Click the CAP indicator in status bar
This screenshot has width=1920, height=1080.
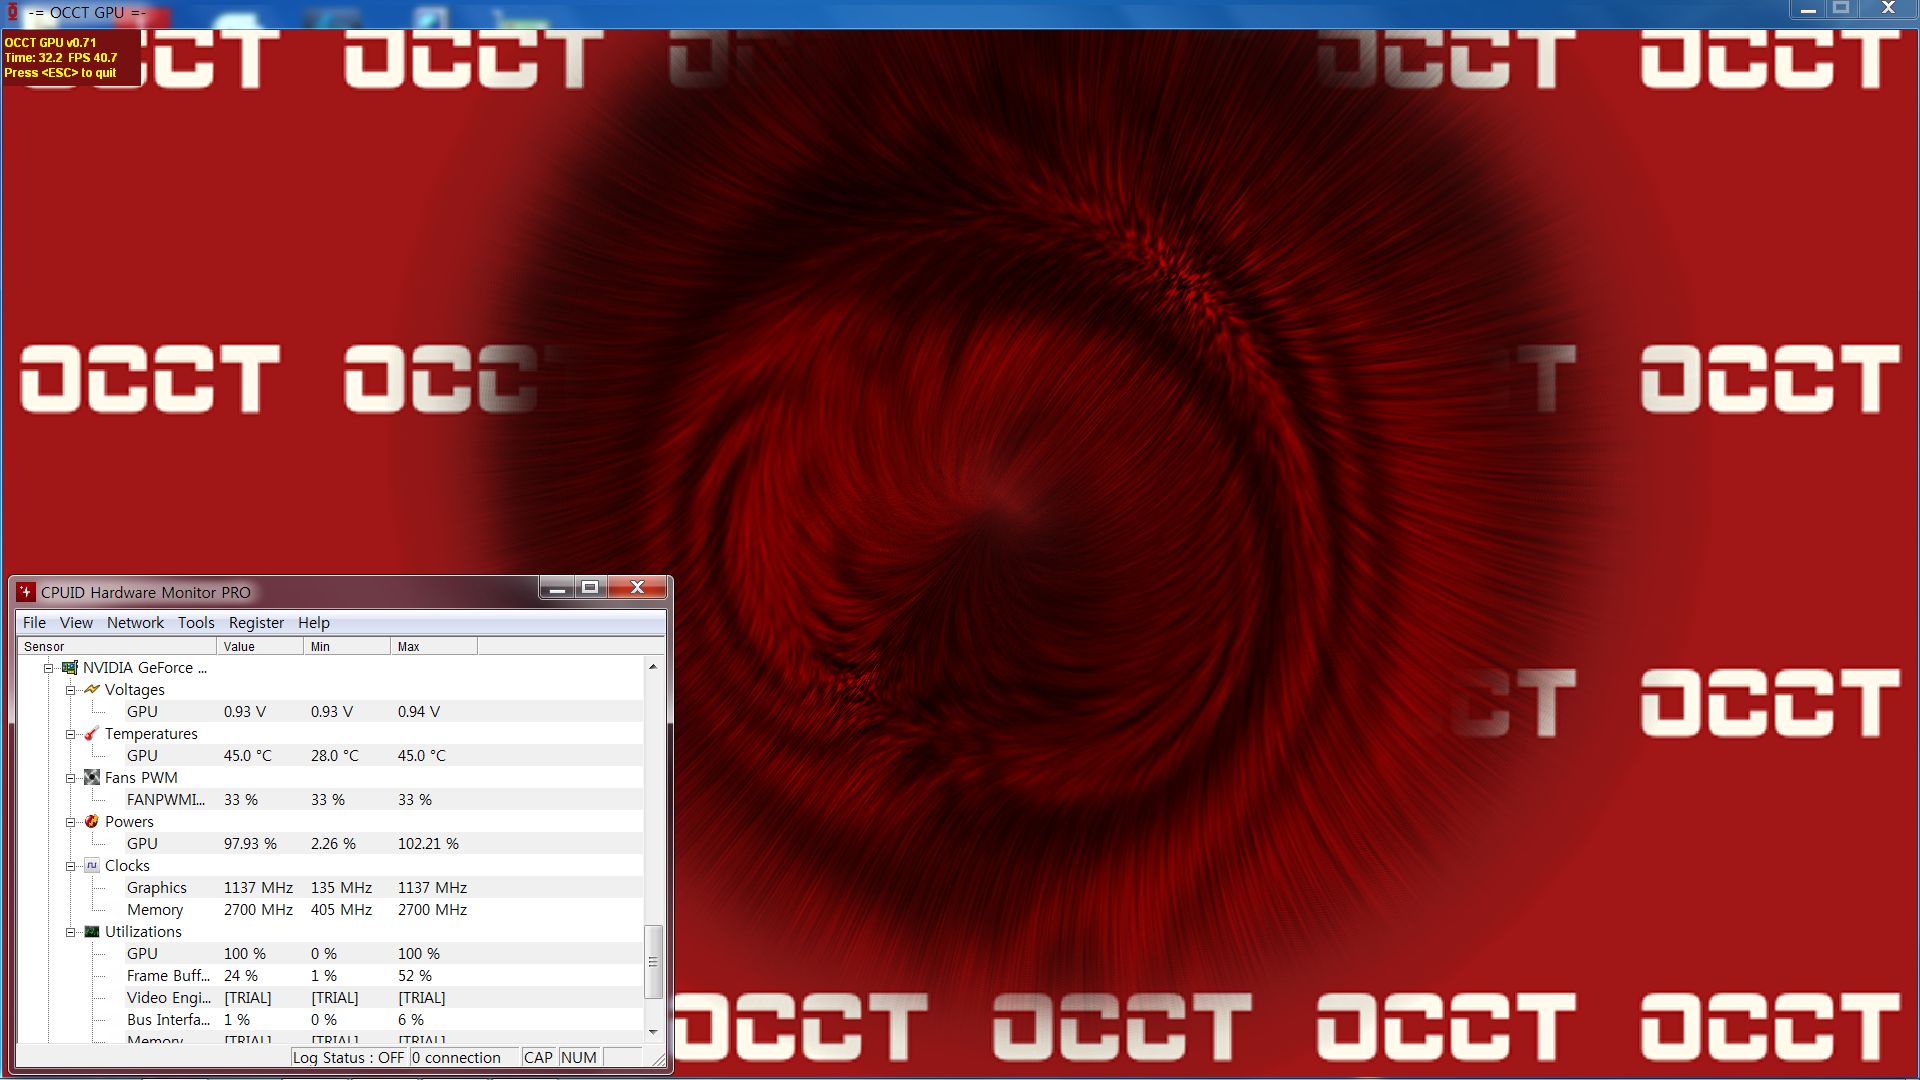(538, 1058)
